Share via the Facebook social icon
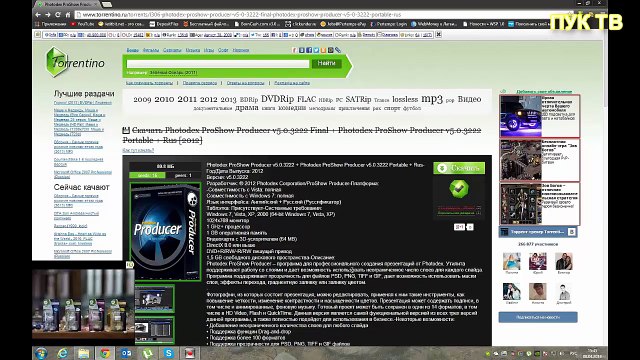The width and height of the screenshot is (640, 360). [309, 50]
